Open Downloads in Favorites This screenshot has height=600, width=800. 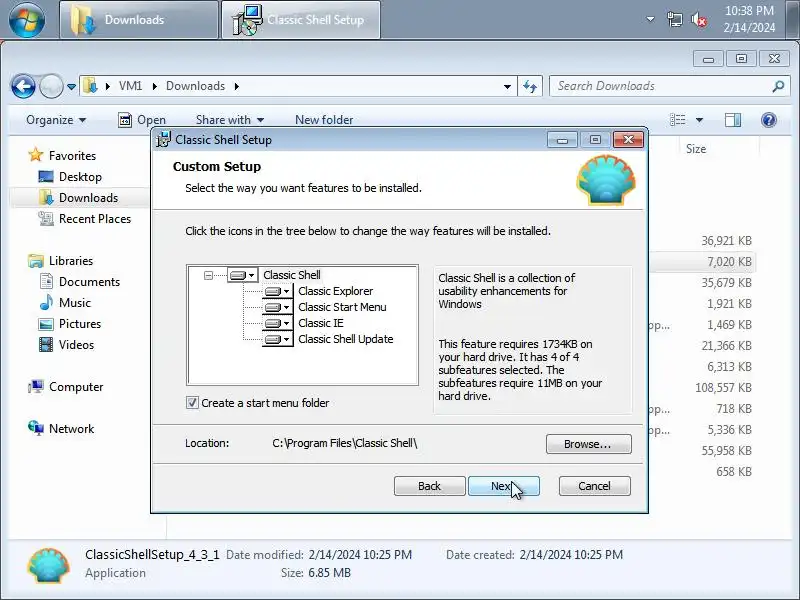[88, 198]
